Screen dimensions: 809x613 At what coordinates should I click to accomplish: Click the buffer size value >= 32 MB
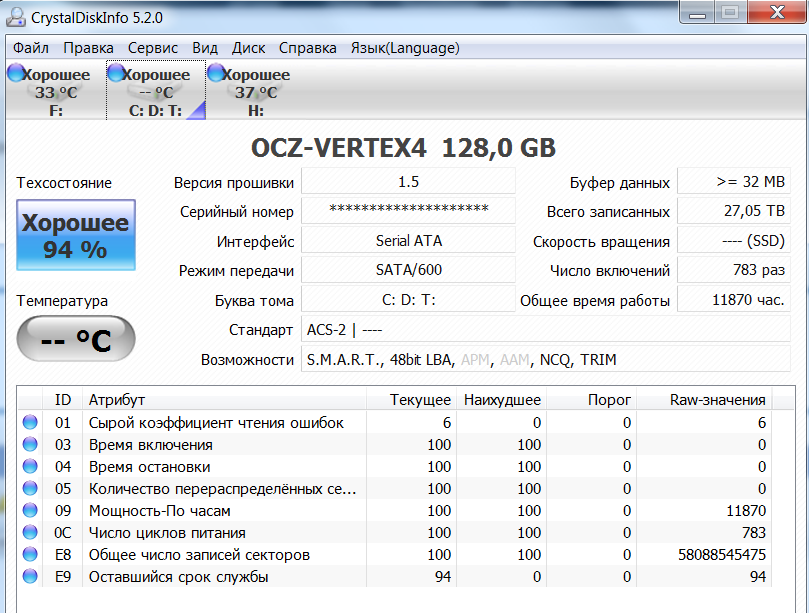click(x=733, y=182)
